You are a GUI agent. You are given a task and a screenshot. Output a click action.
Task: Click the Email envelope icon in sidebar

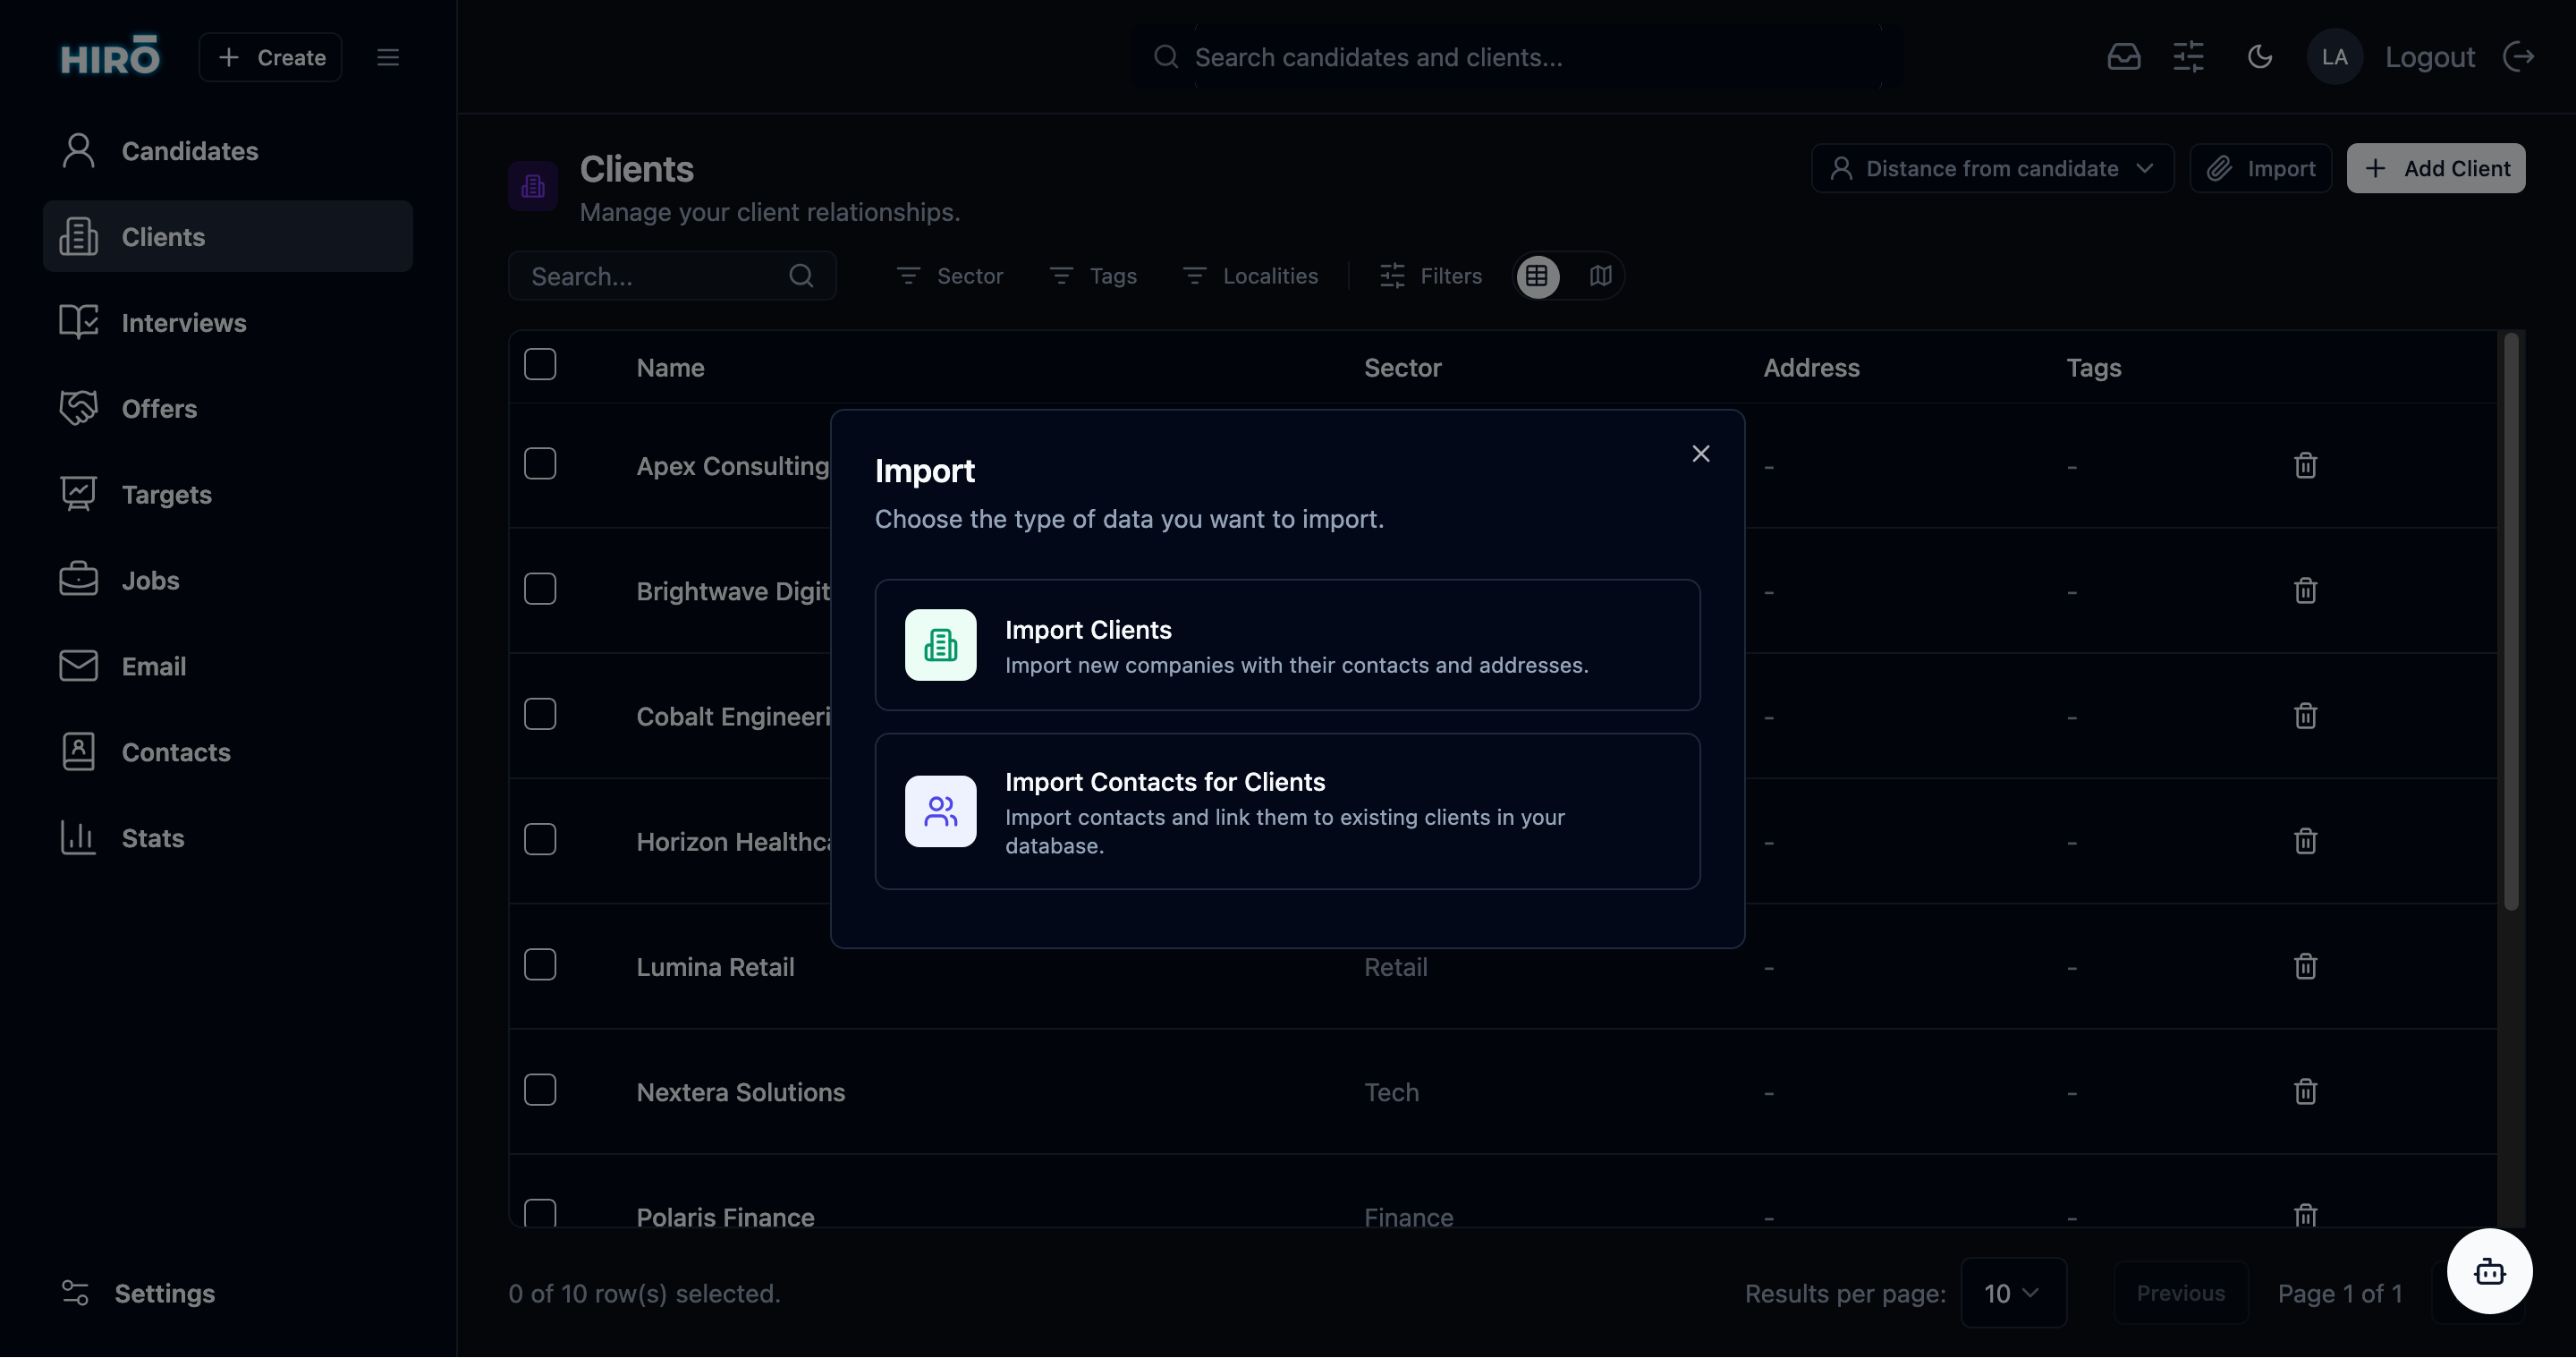tap(78, 665)
